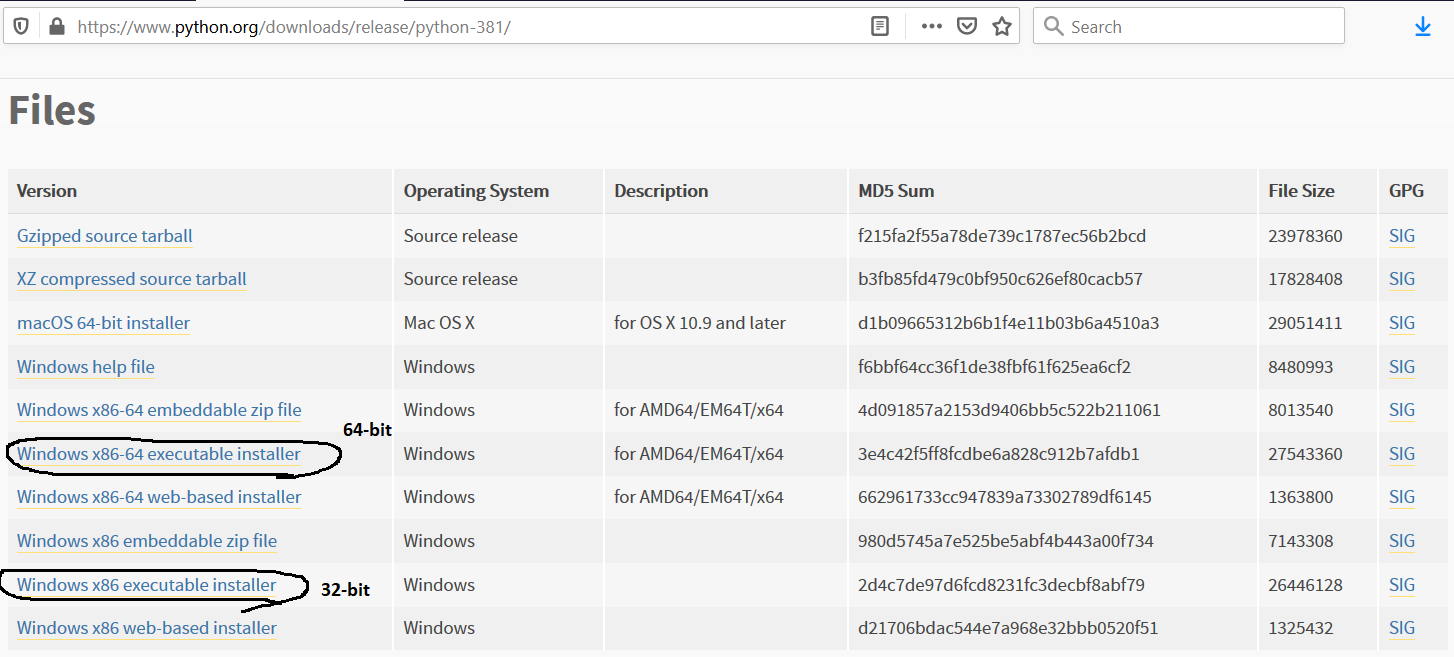Viewport: 1454px width, 657px height.
Task: Open SIG link for XZ compressed tarball
Action: coord(1402,279)
